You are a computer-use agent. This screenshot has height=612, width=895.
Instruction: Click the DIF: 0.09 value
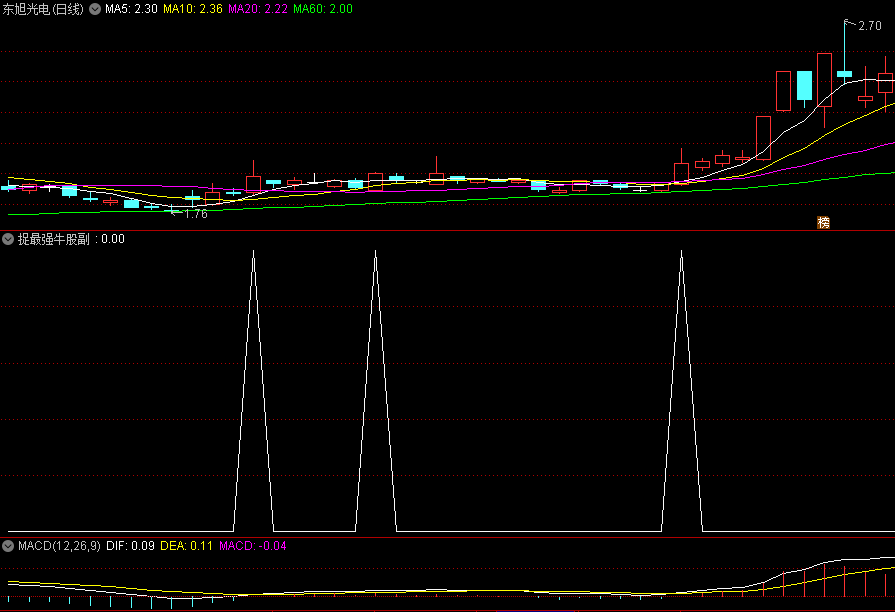(x=130, y=546)
